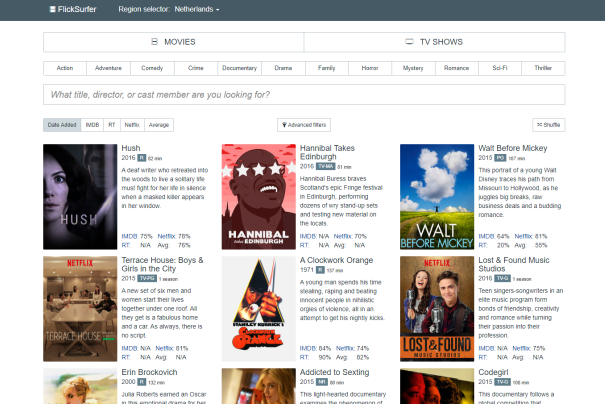
Task: Open the Lost & Found Music Studios poster
Action: click(437, 309)
